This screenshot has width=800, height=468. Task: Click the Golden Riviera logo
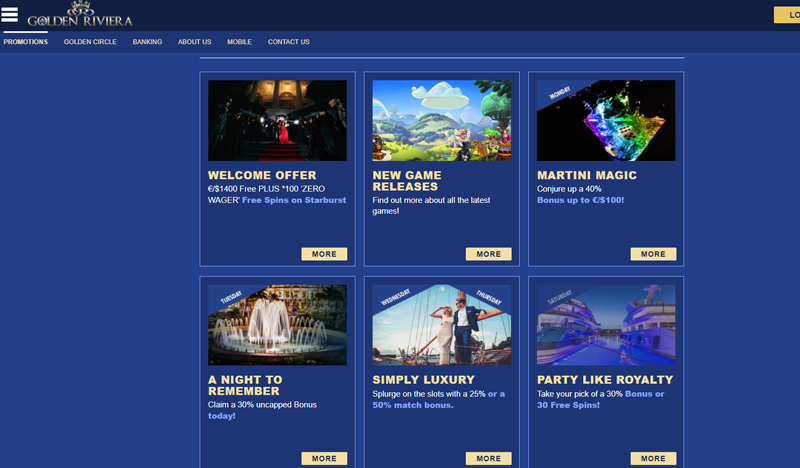coord(80,15)
